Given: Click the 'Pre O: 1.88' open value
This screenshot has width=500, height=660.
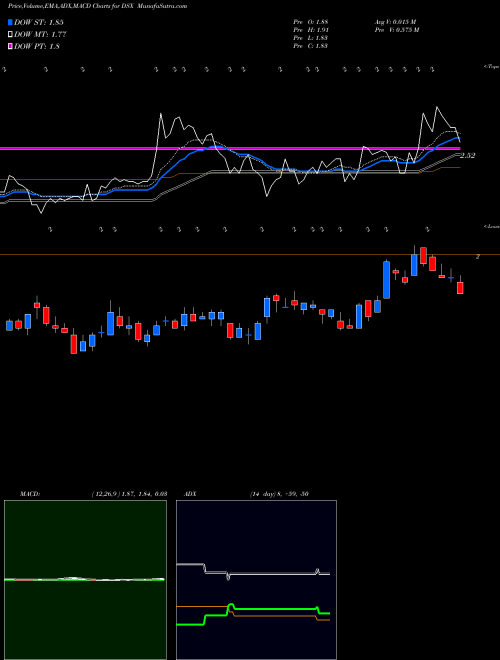Looking at the screenshot, I should click(311, 22).
